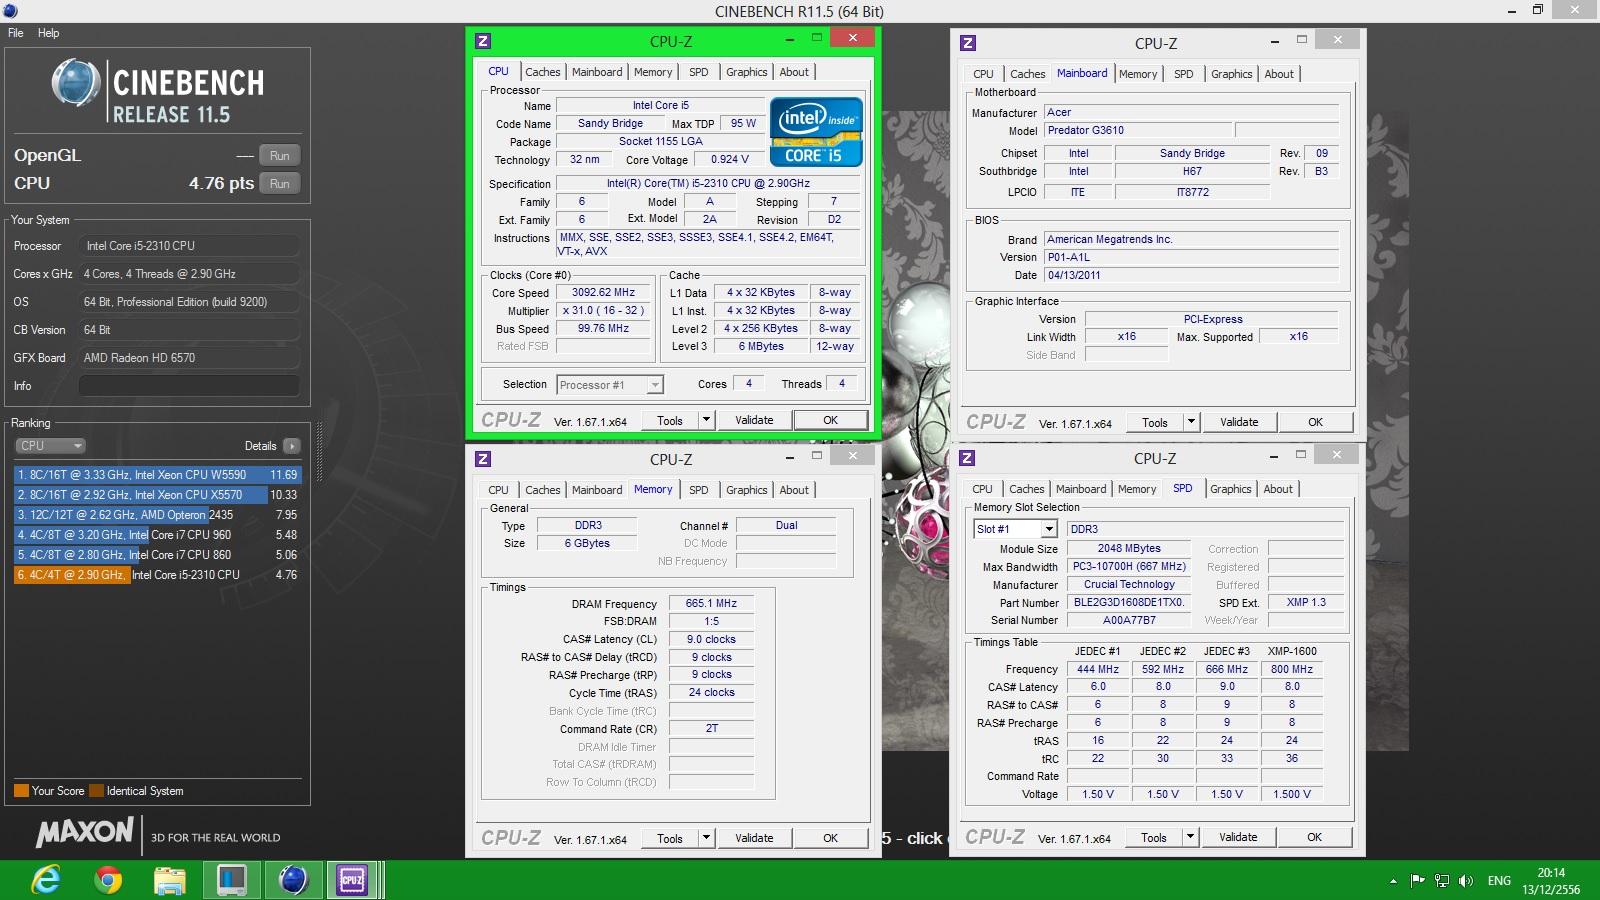The image size is (1600, 900).
Task: Select the Xeon W5590 ranking row
Action: (157, 475)
